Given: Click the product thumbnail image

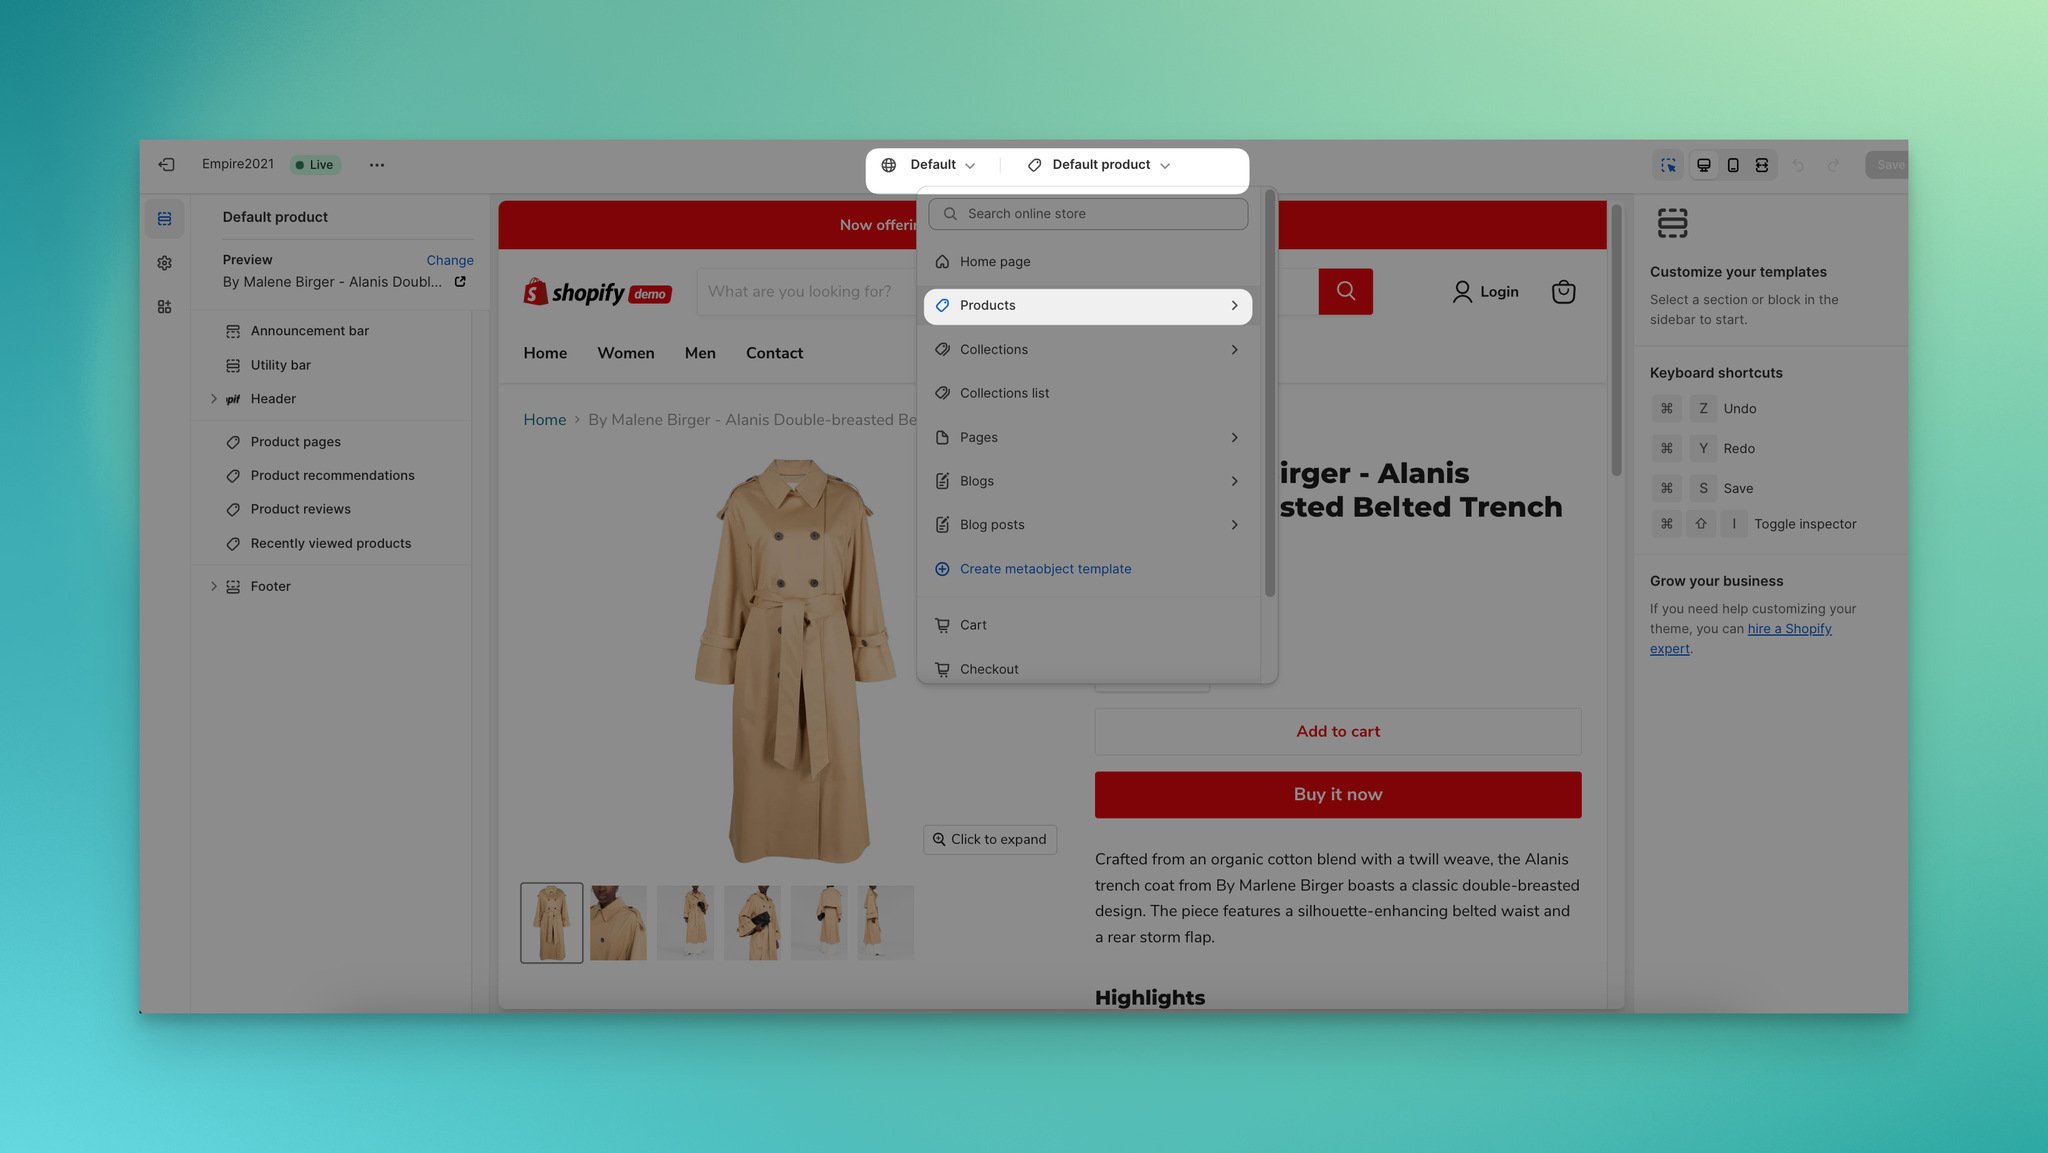Looking at the screenshot, I should [x=551, y=922].
